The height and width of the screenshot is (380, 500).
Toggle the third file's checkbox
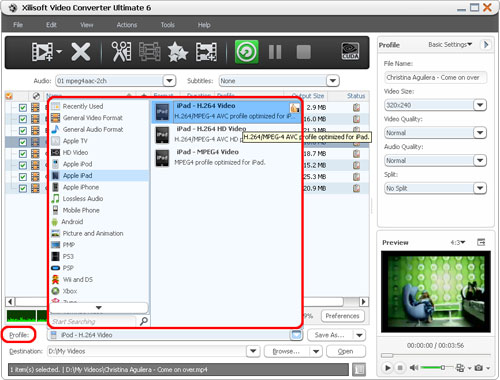pyautogui.click(x=23, y=131)
